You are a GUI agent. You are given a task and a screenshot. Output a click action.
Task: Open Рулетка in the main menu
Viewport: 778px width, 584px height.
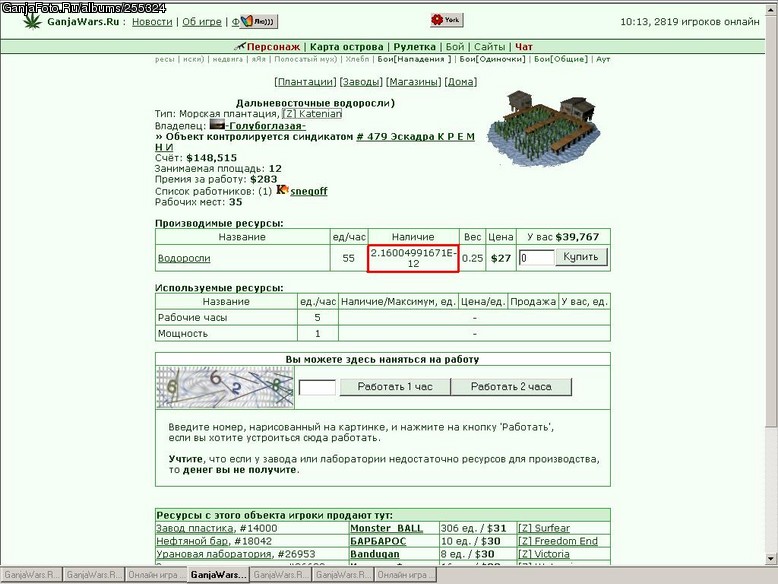[414, 47]
